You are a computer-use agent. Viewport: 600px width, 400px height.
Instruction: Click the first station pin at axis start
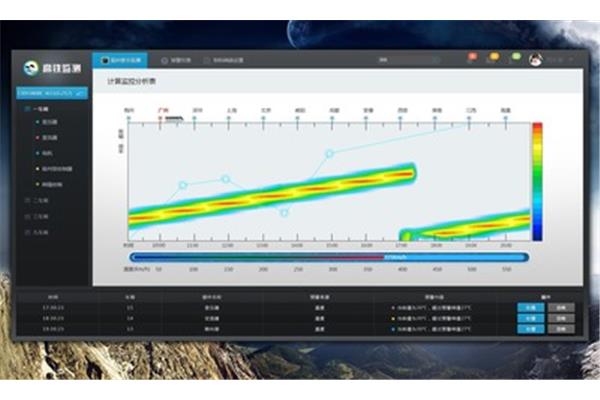pyautogui.click(x=129, y=119)
